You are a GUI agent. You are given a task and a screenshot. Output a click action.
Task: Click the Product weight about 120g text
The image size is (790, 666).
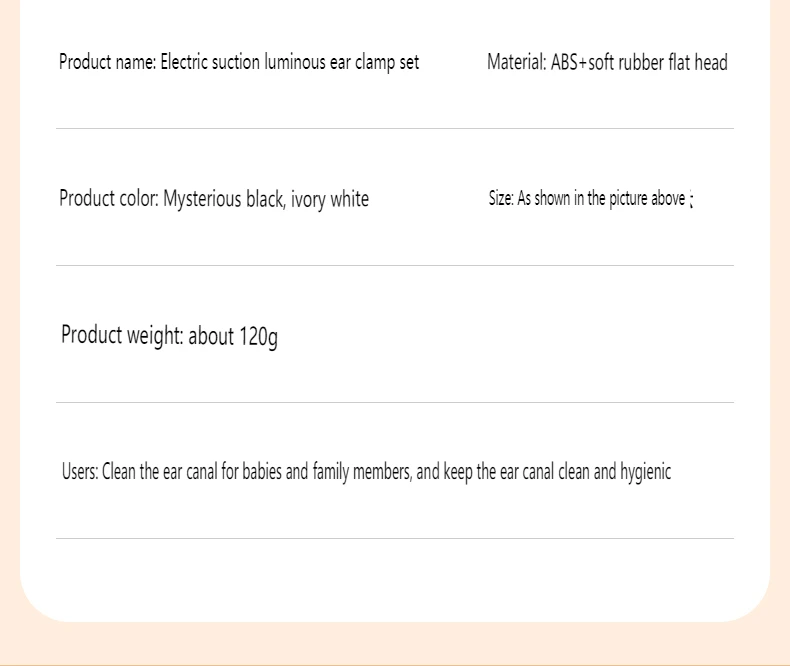point(169,336)
